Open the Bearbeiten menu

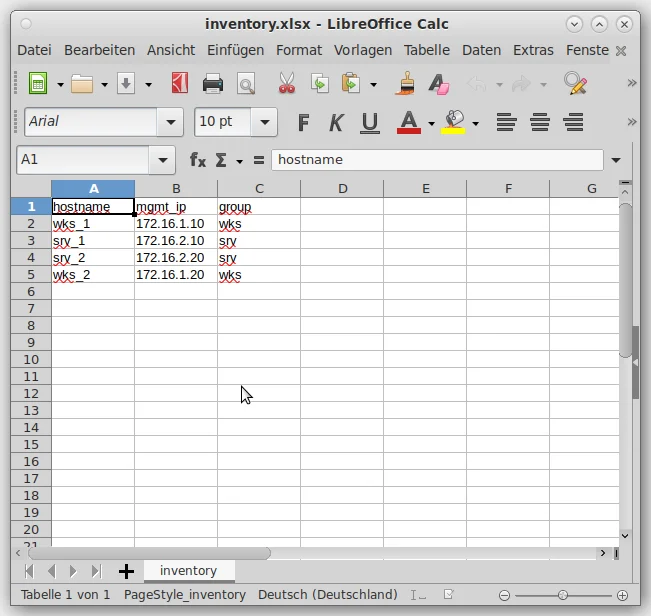(100, 50)
